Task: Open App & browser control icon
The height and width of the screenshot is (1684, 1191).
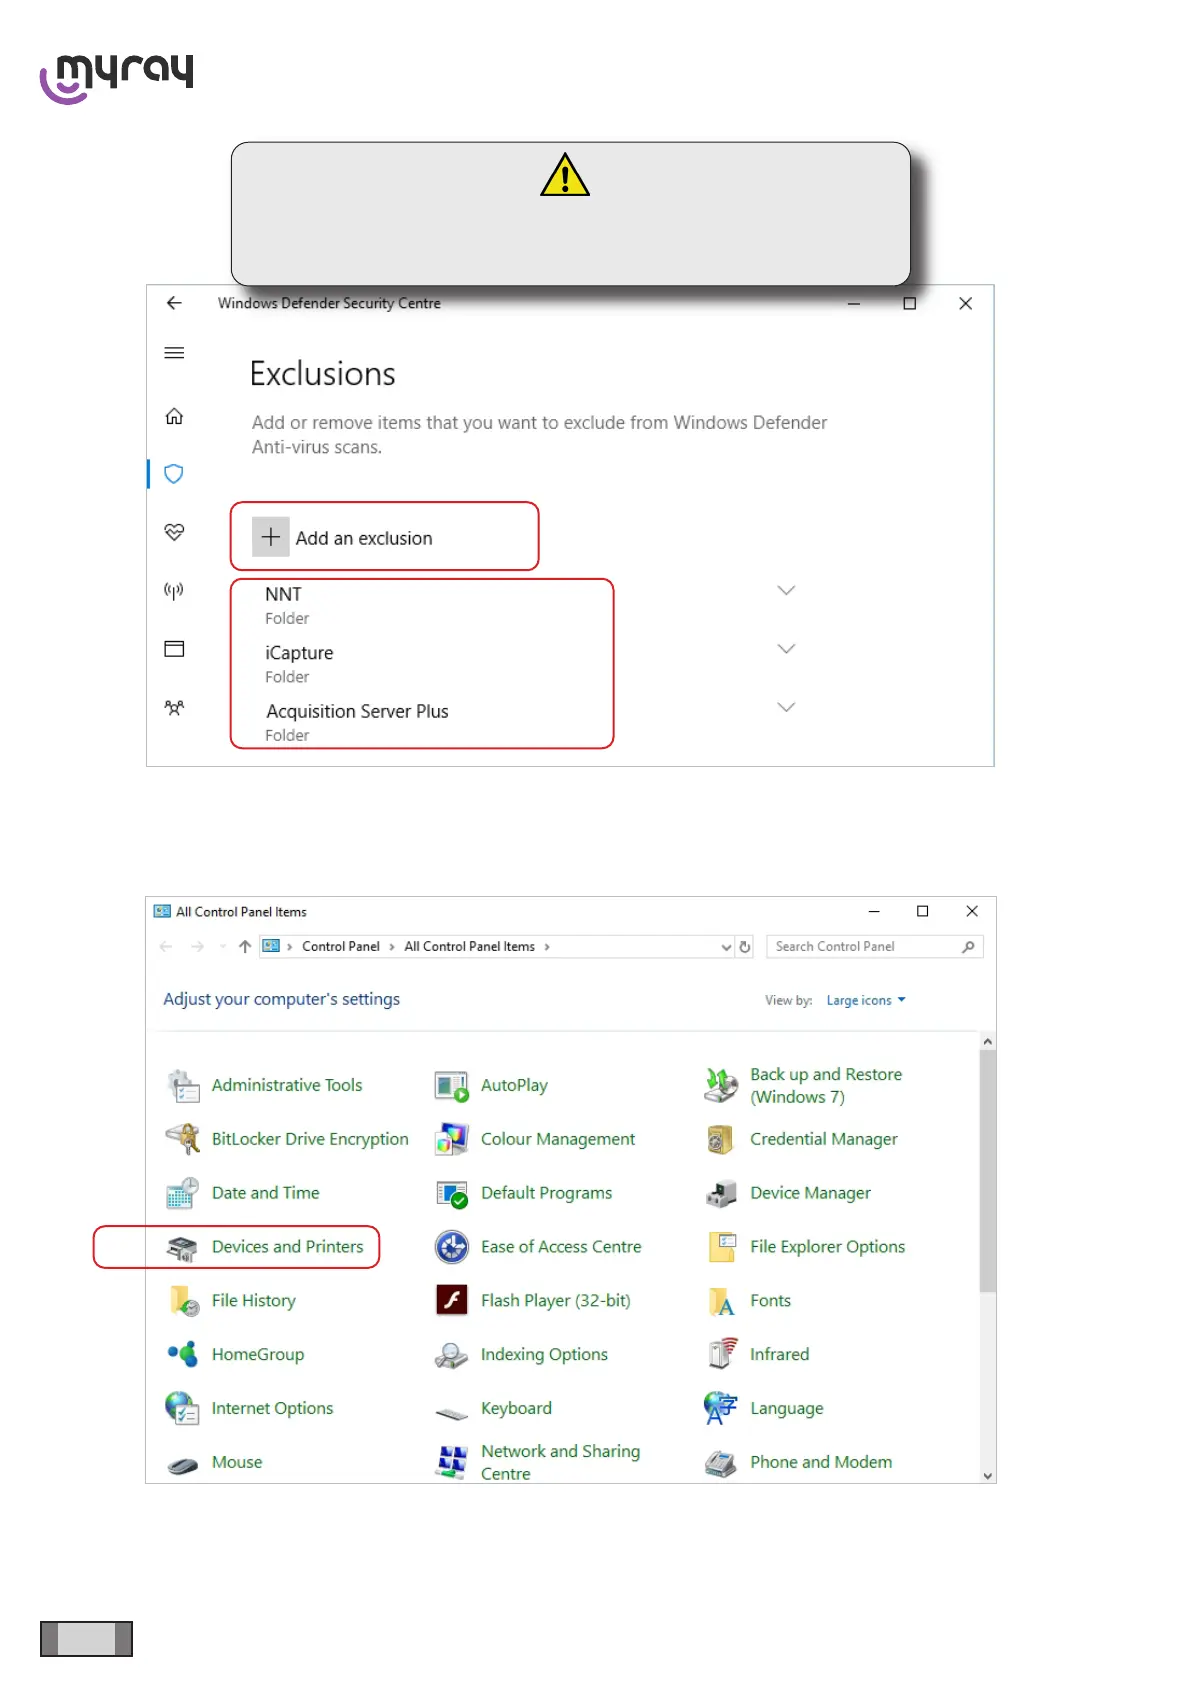Action: 174,649
